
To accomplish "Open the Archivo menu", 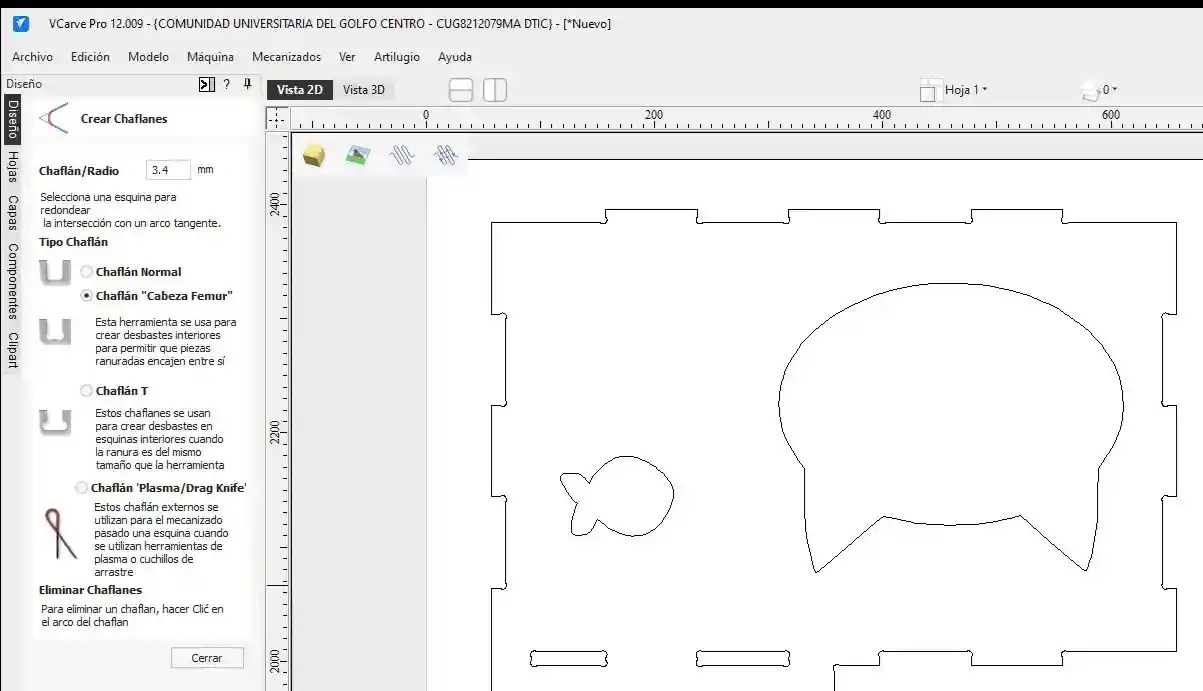I will pos(33,57).
